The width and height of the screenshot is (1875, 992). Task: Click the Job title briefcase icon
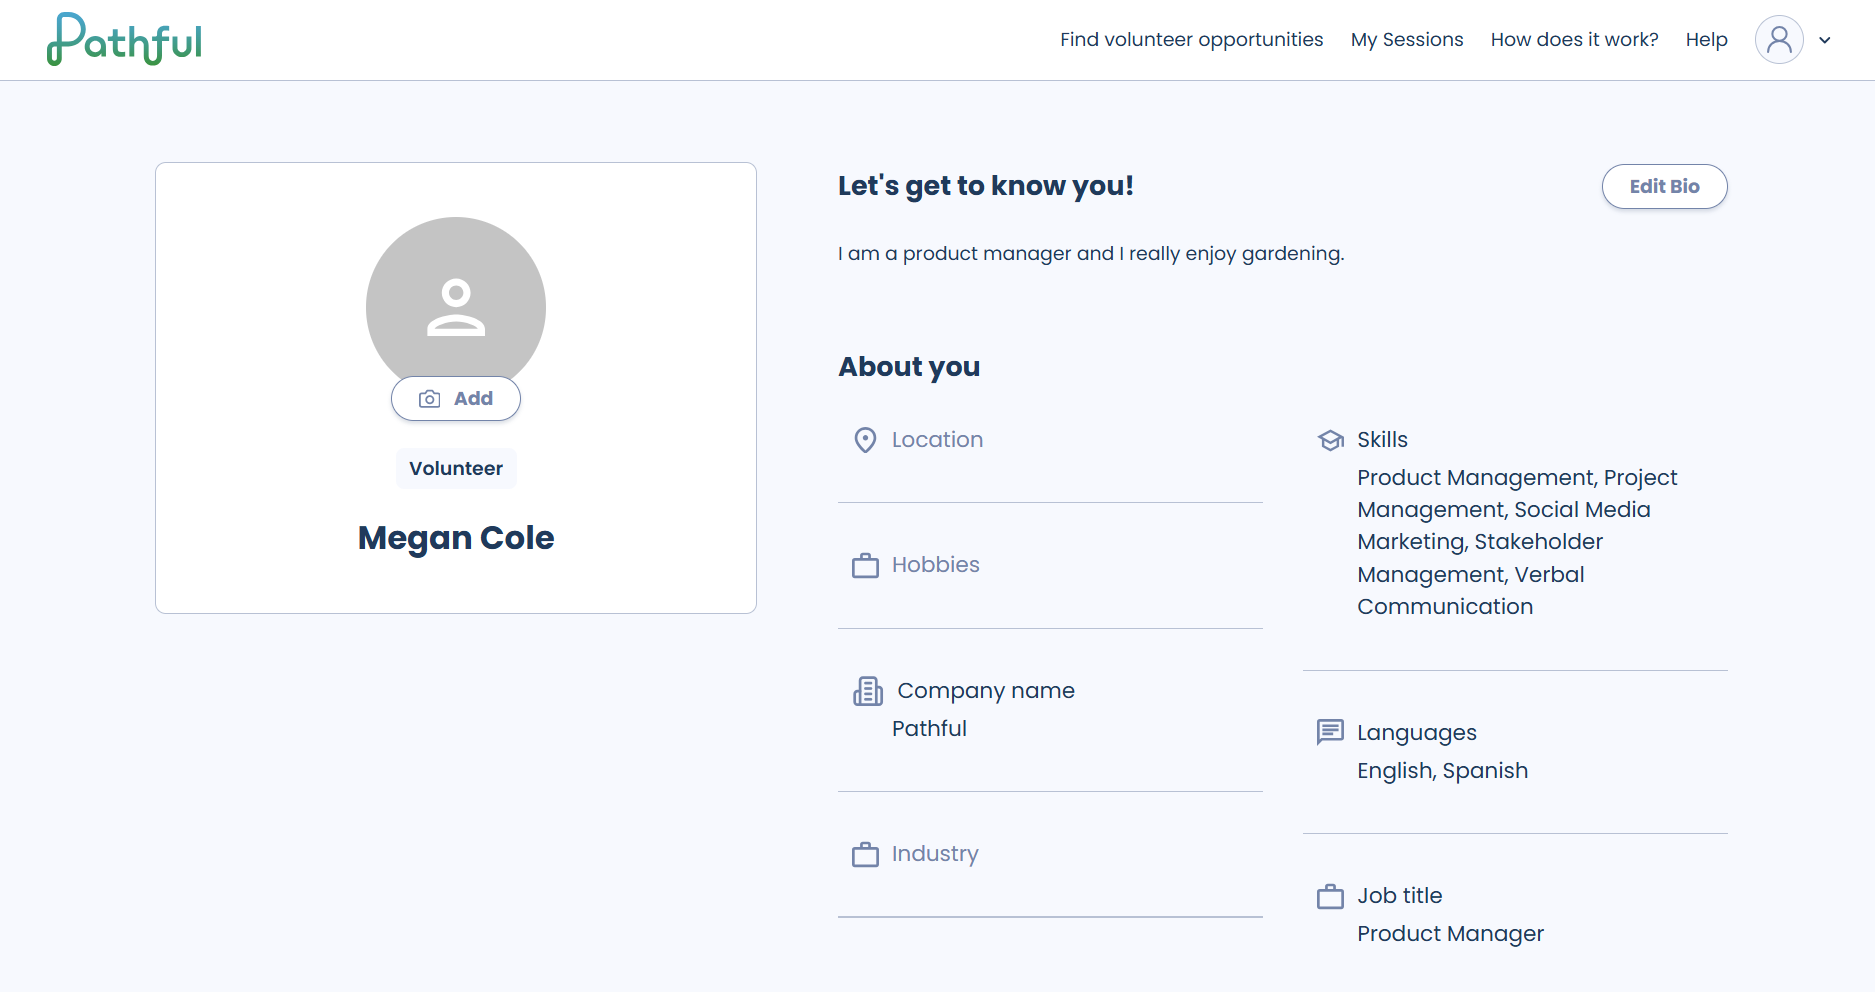click(1330, 897)
